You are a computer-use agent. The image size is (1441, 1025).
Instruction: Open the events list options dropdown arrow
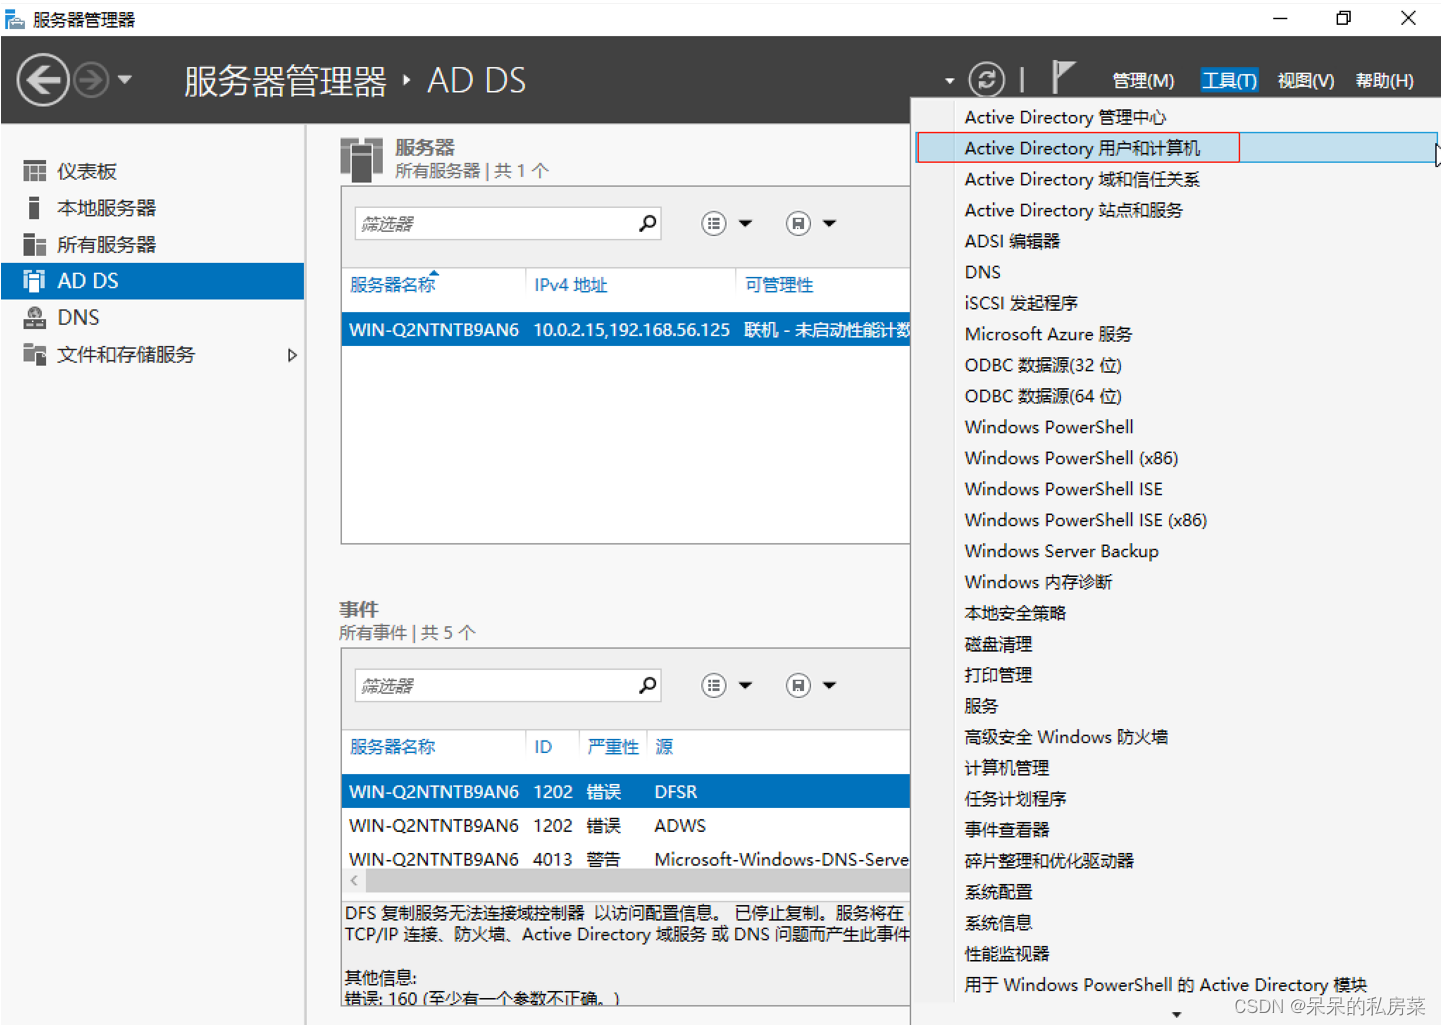pyautogui.click(x=745, y=686)
